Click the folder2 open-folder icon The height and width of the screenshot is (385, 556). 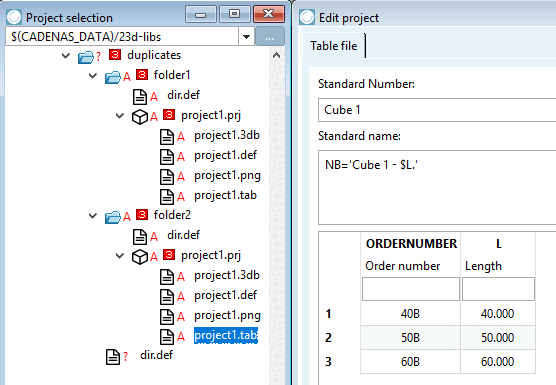coord(113,217)
